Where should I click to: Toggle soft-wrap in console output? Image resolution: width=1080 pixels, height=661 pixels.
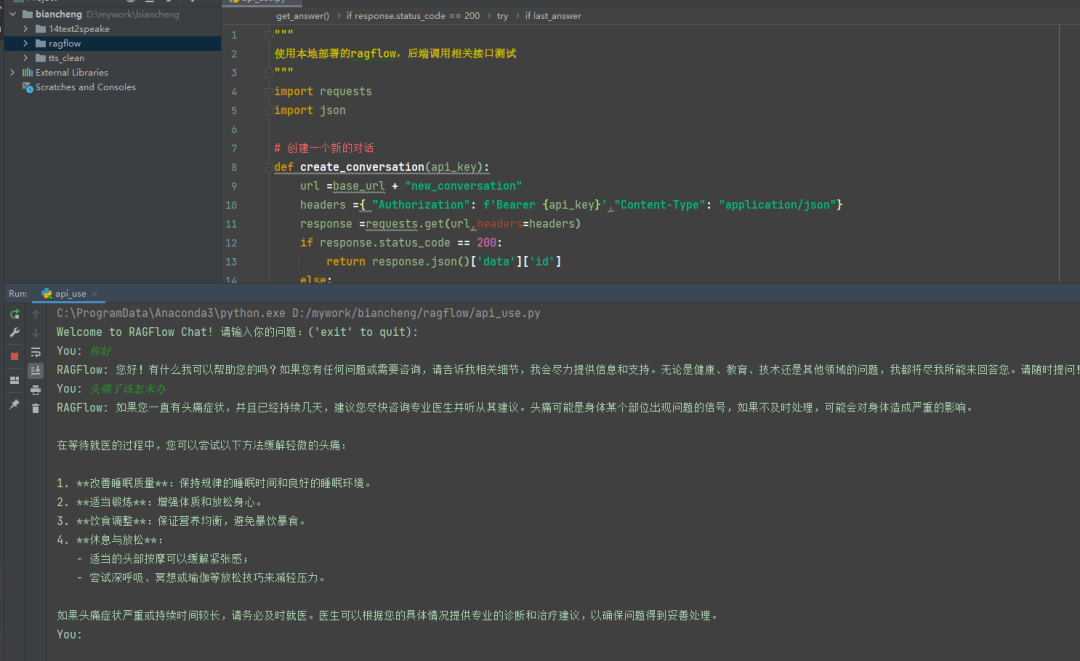(x=36, y=353)
